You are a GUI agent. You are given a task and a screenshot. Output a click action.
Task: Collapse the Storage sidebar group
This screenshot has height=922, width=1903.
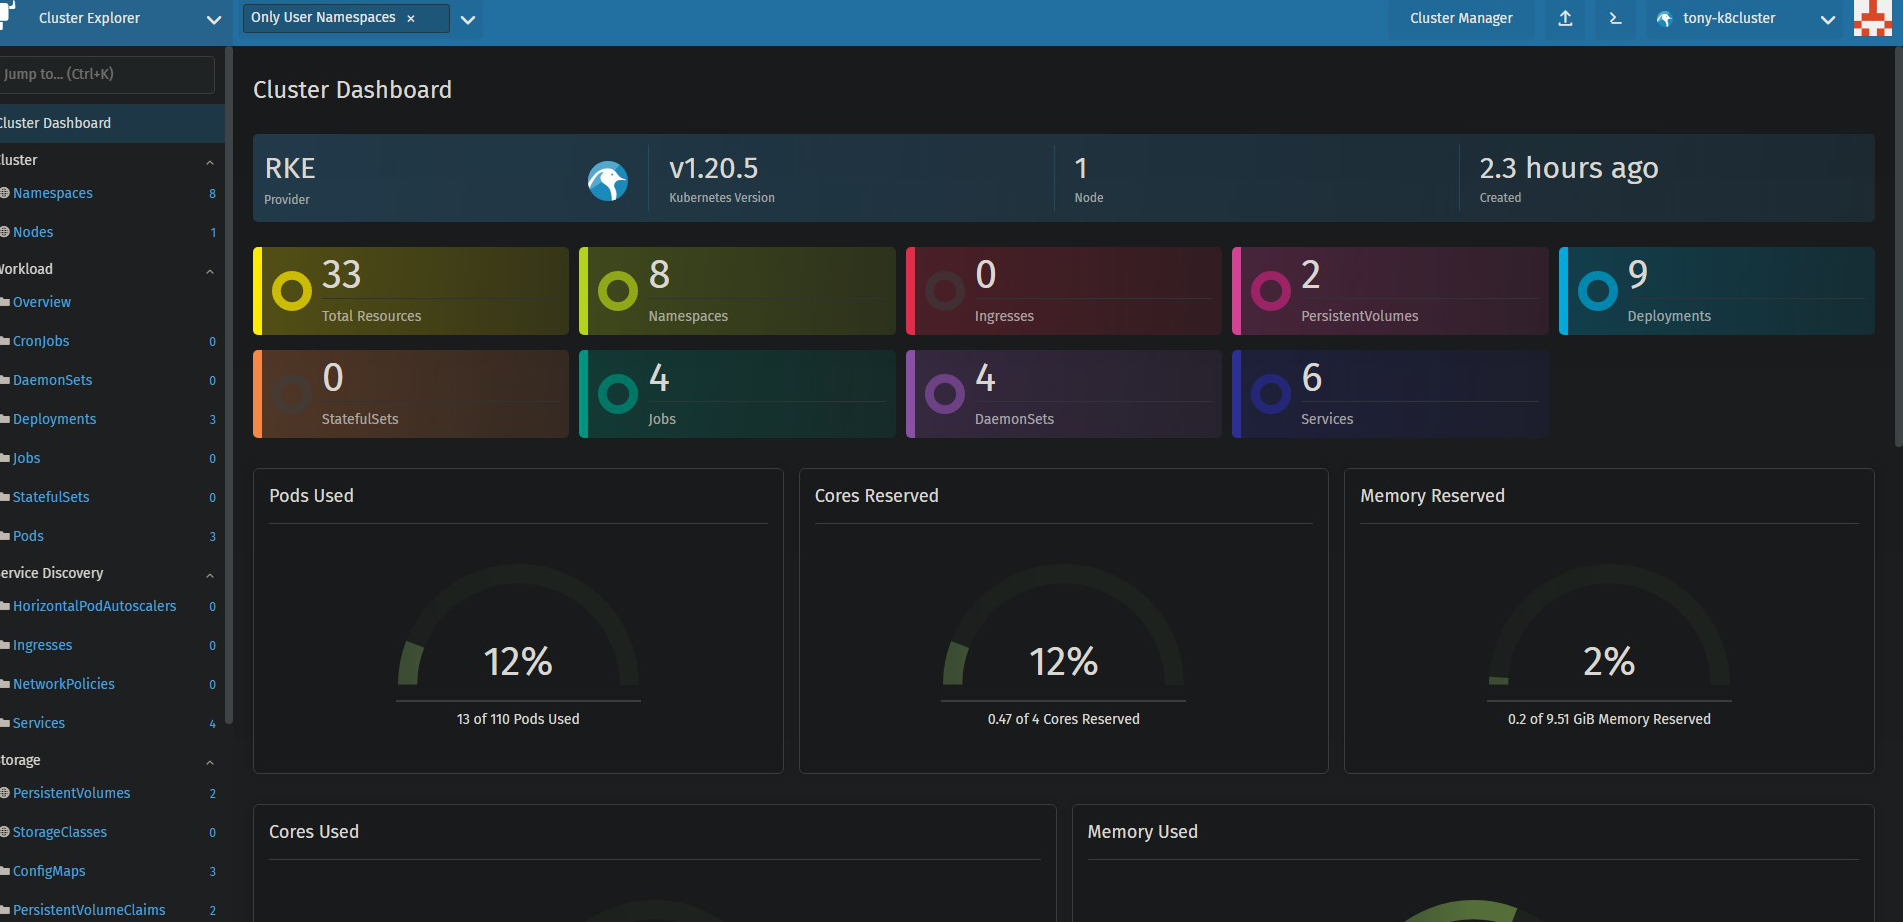(210, 762)
